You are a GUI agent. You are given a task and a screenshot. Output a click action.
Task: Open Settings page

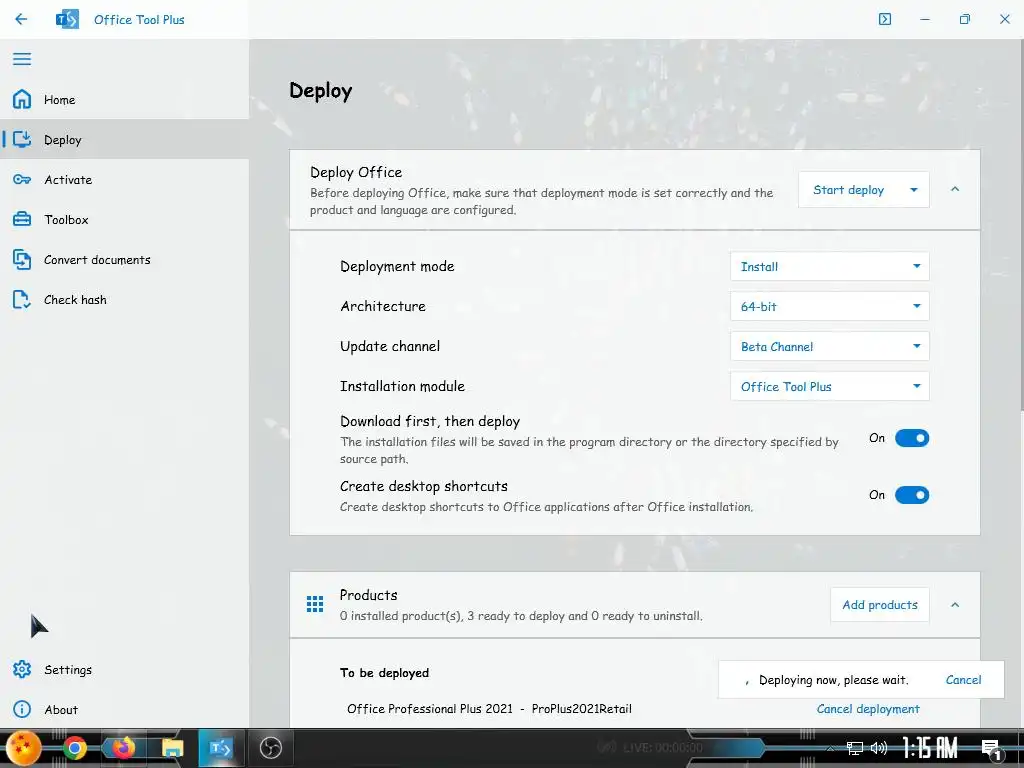point(124,669)
